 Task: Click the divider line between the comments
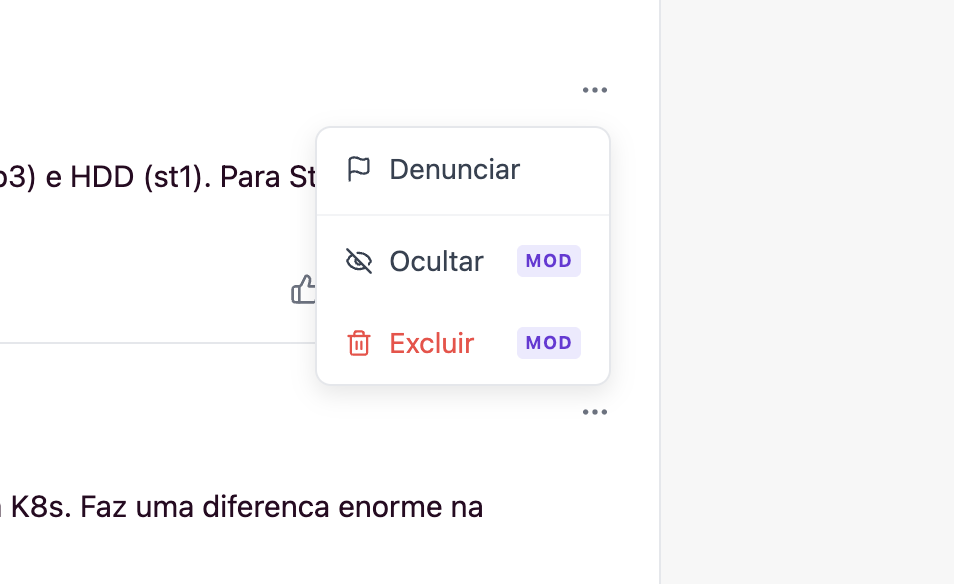(150, 343)
